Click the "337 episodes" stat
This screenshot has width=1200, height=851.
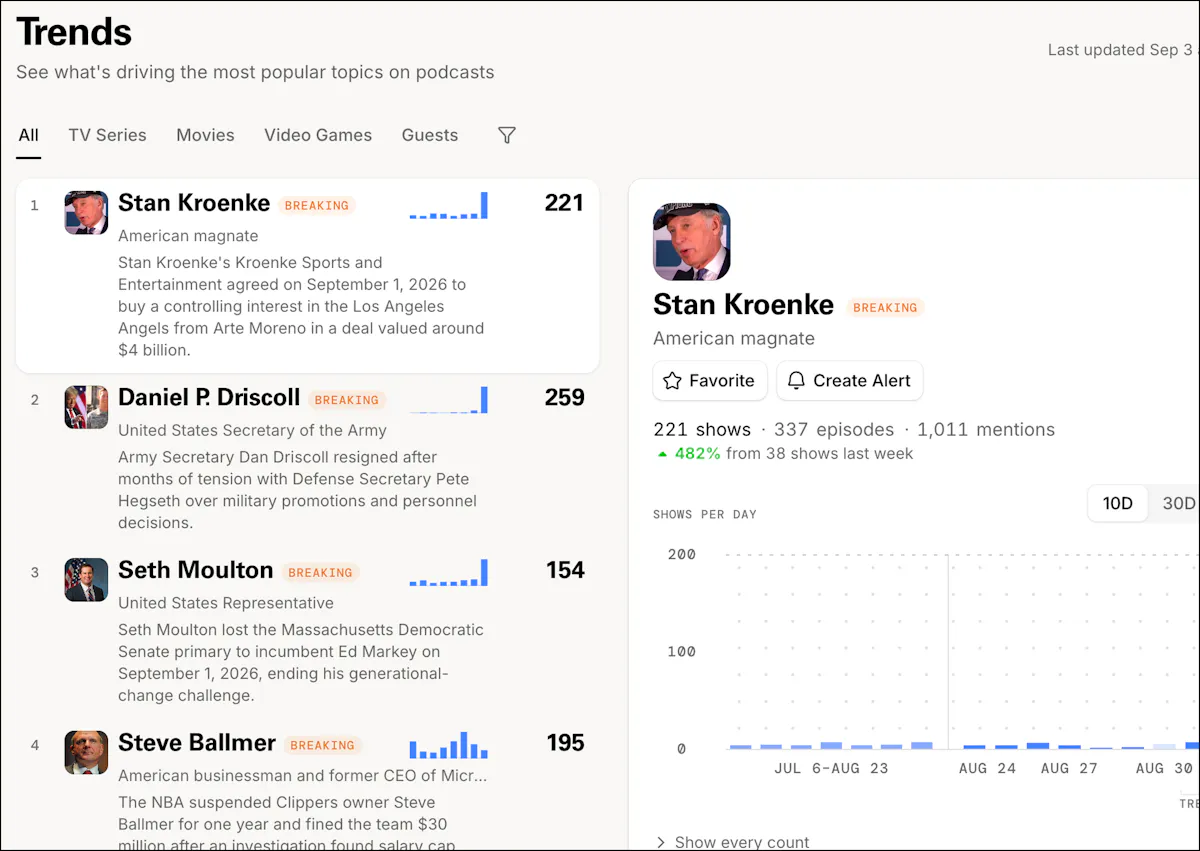click(x=834, y=430)
